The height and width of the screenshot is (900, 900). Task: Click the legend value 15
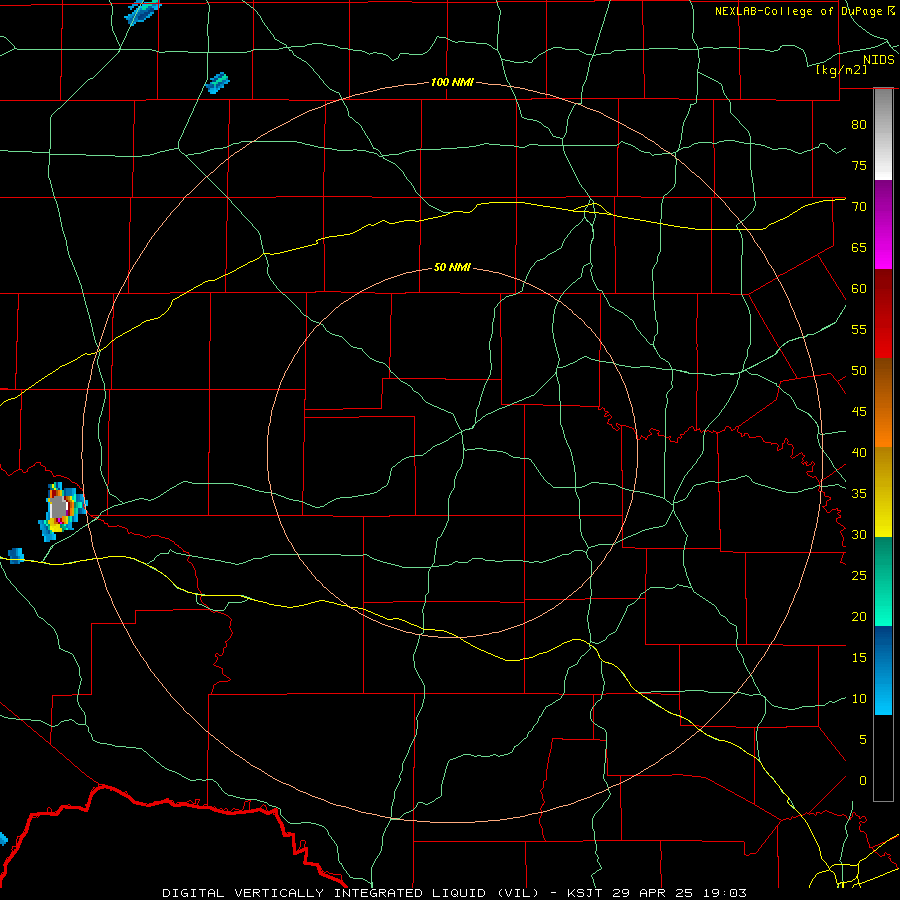click(x=859, y=658)
